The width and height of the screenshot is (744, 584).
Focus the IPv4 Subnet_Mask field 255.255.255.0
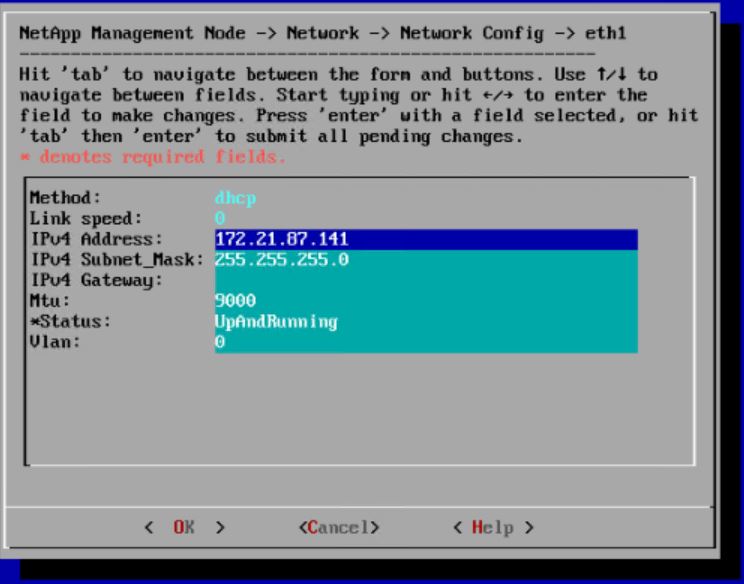(426, 260)
